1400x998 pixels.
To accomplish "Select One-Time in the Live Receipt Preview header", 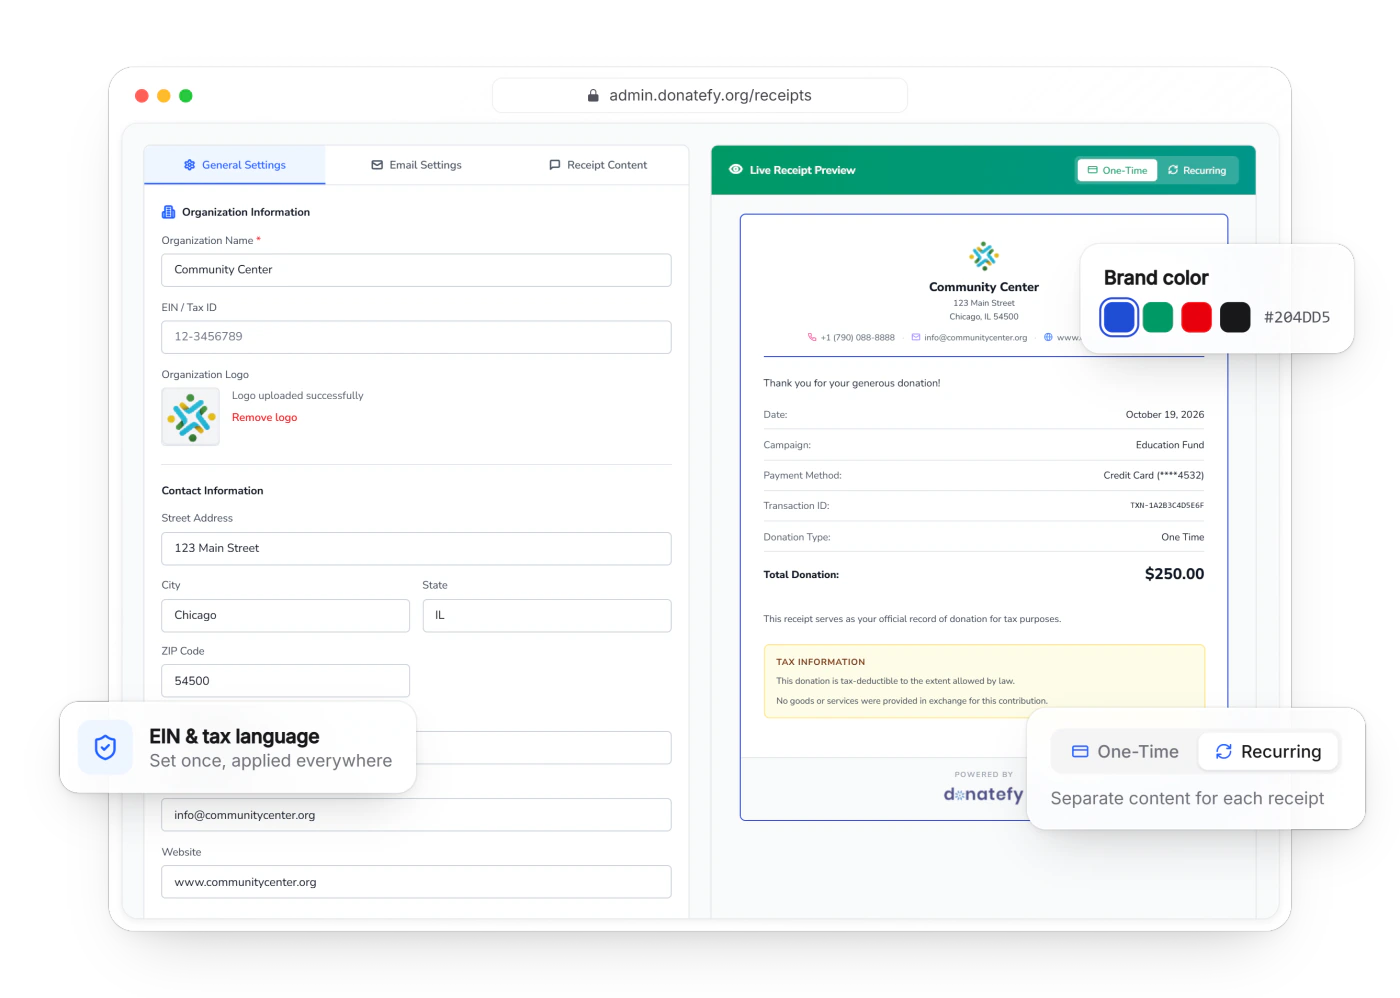I will click(1117, 171).
